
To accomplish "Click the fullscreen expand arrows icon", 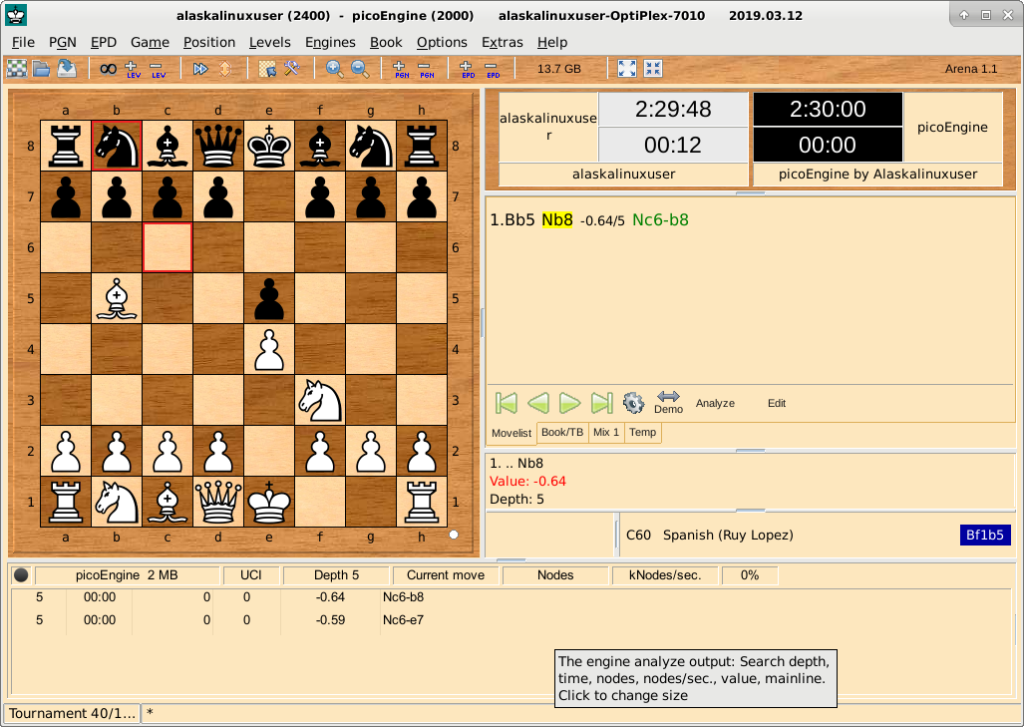I will tap(627, 69).
